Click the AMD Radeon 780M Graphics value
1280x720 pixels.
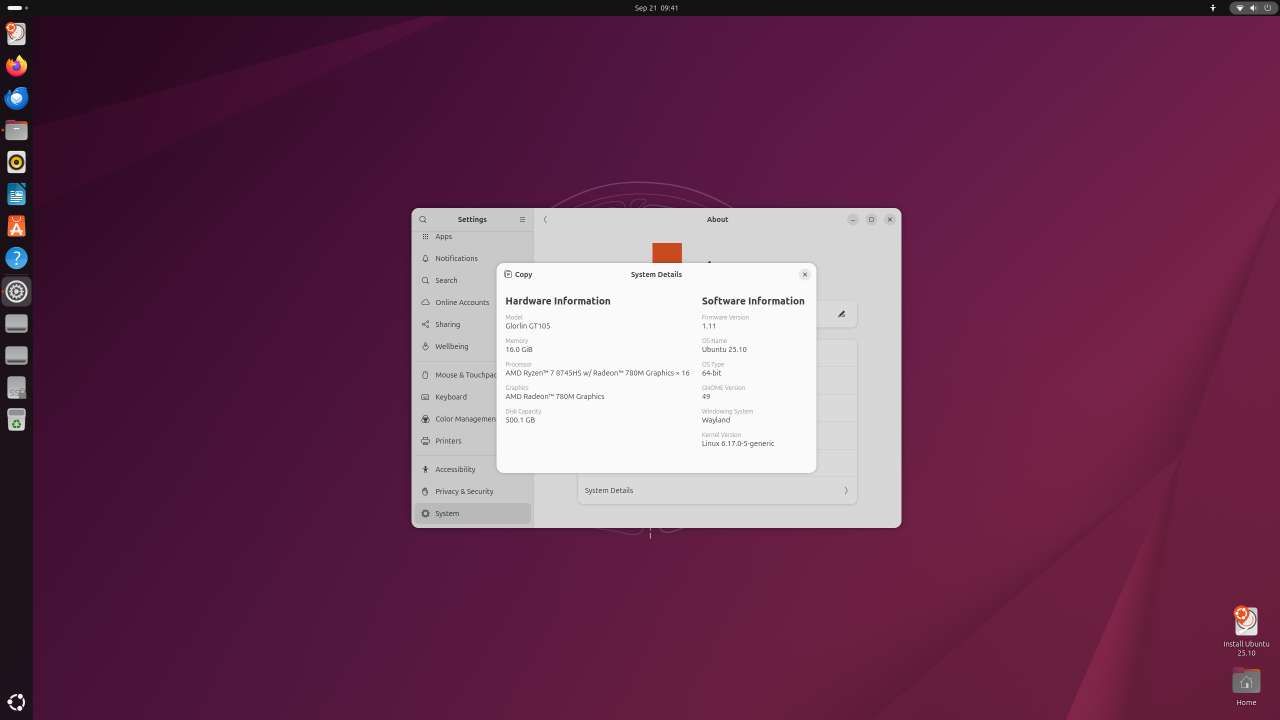pos(555,396)
